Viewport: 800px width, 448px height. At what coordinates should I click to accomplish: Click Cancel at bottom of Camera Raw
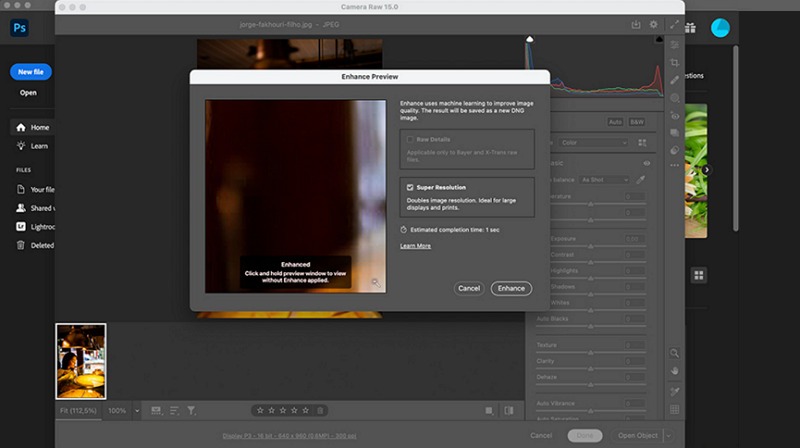click(x=541, y=435)
